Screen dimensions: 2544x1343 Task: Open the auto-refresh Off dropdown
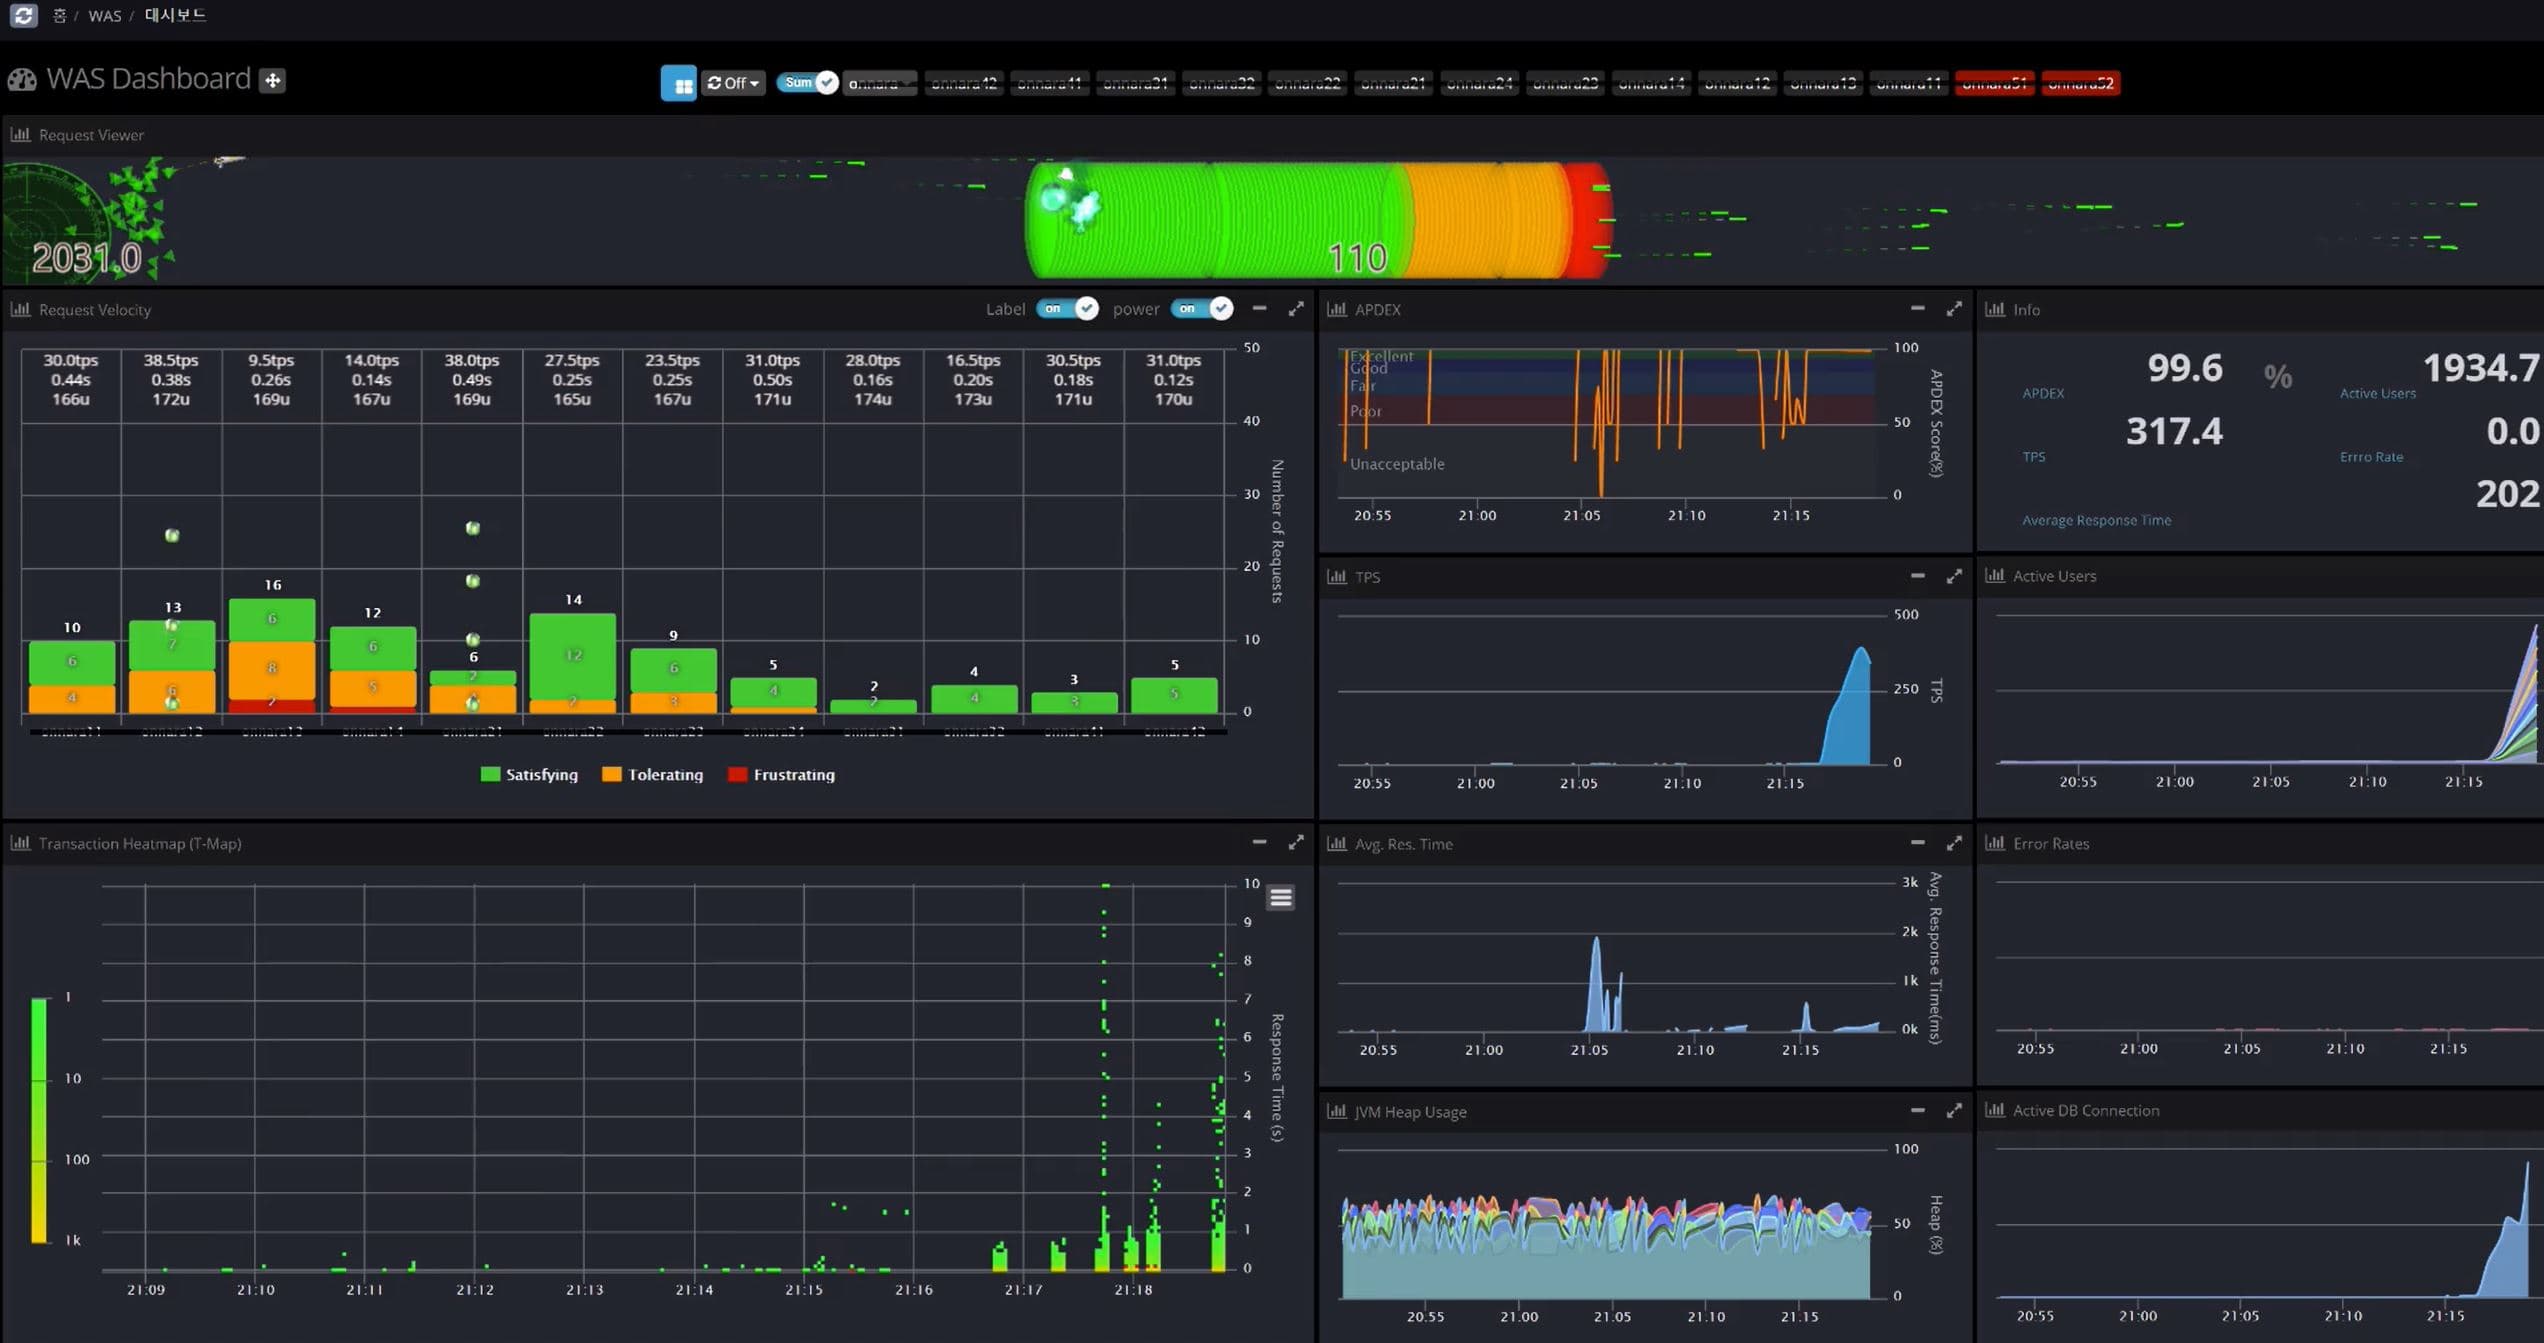coord(733,83)
